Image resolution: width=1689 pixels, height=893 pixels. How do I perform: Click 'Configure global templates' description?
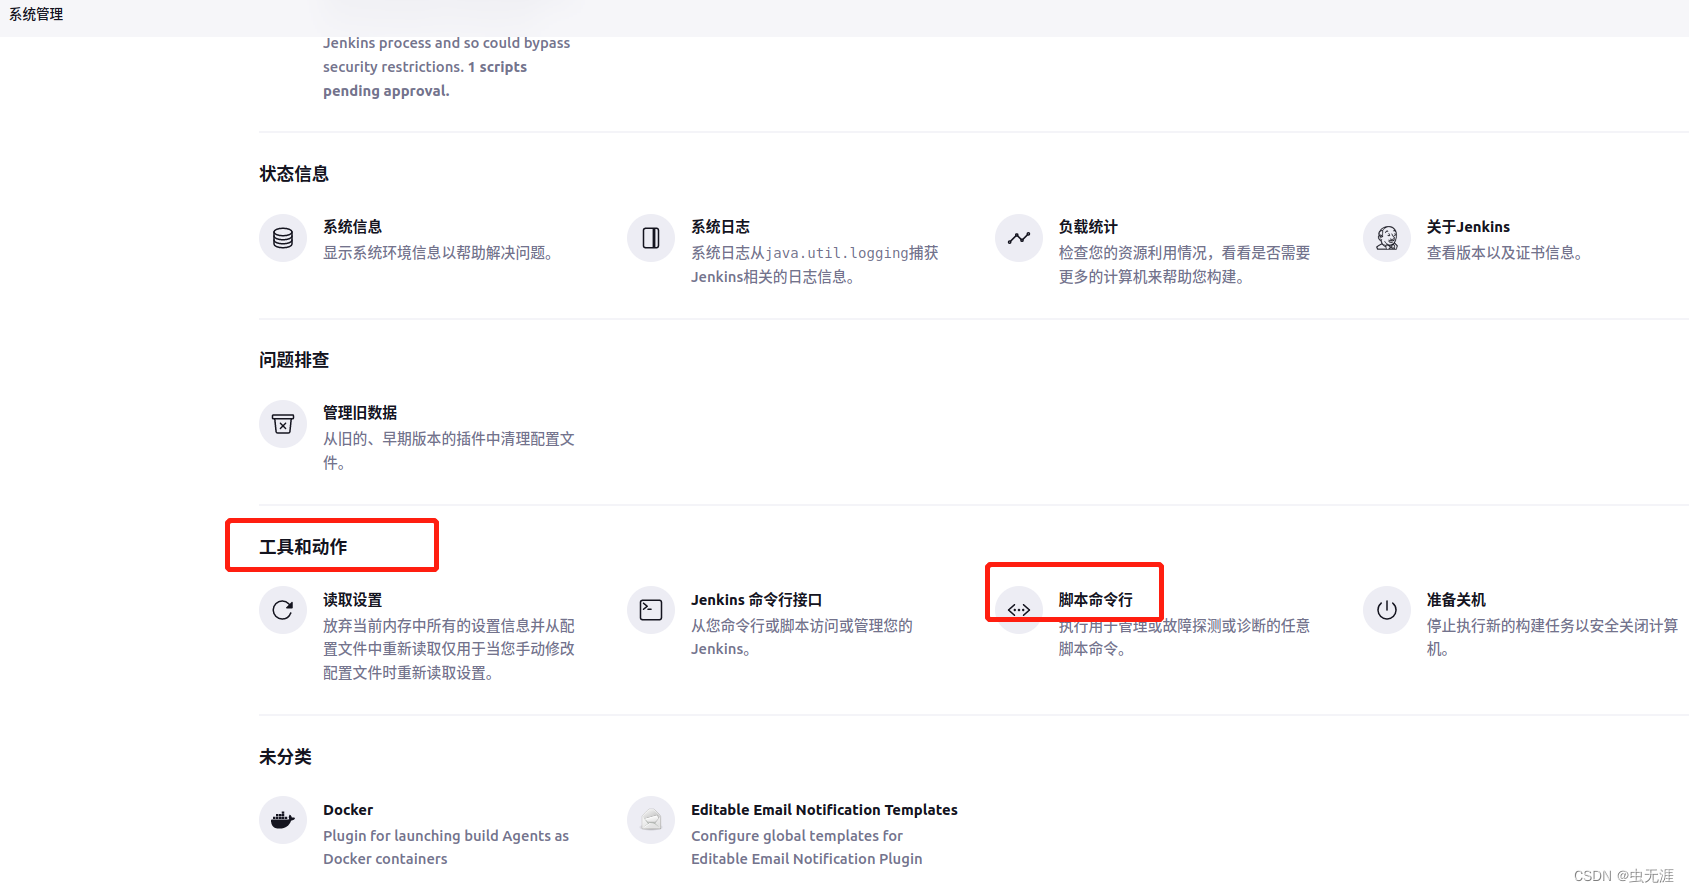807,847
